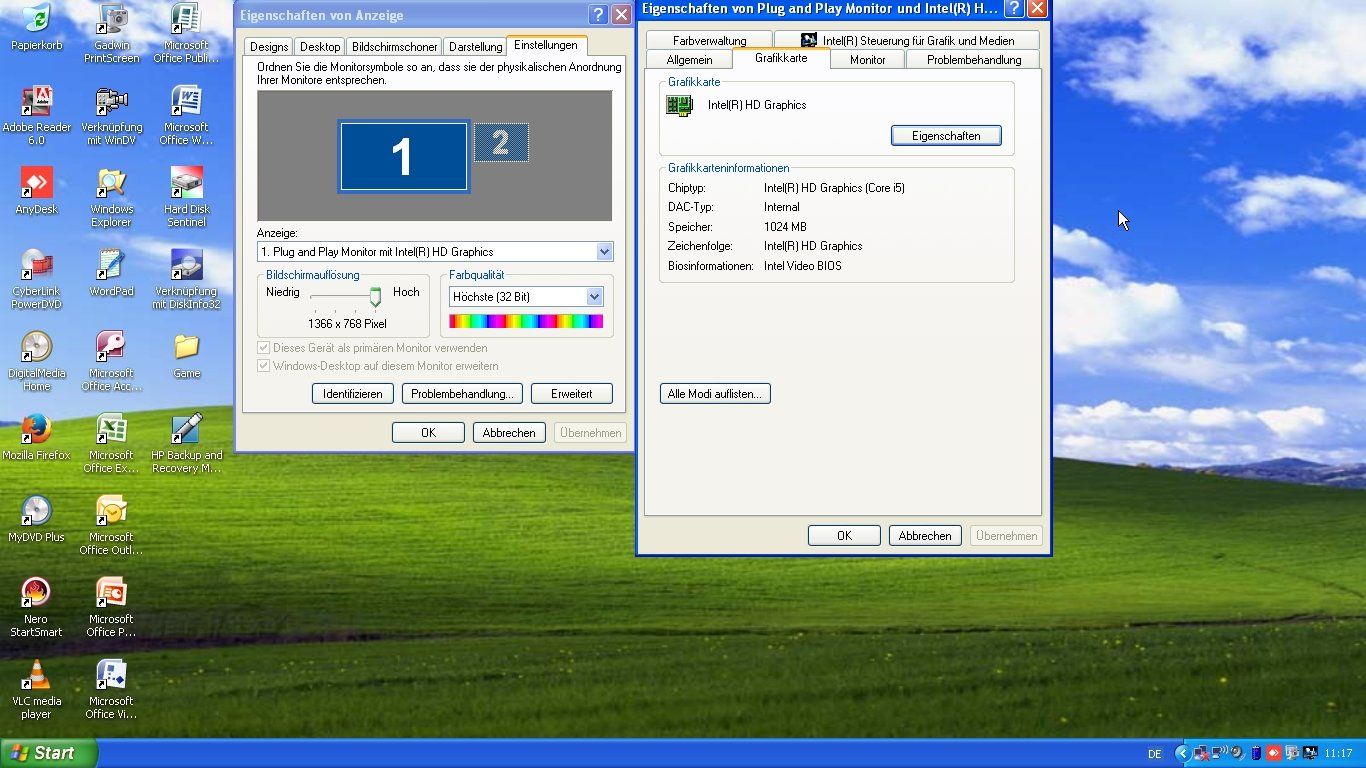Switch to the Designs tab
The height and width of the screenshot is (768, 1366).
(269, 47)
